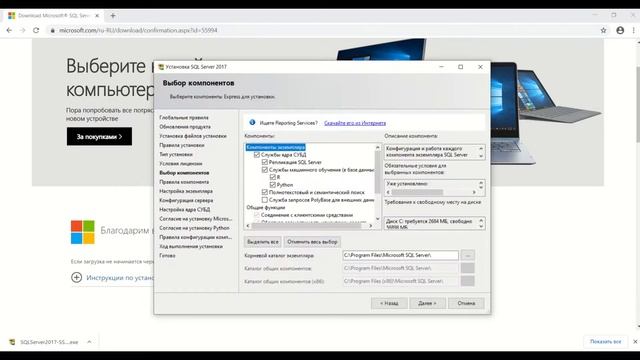640x360 pixels.
Task: Click Уже установлено box scroll-right arrow
Action: [x=474, y=192]
